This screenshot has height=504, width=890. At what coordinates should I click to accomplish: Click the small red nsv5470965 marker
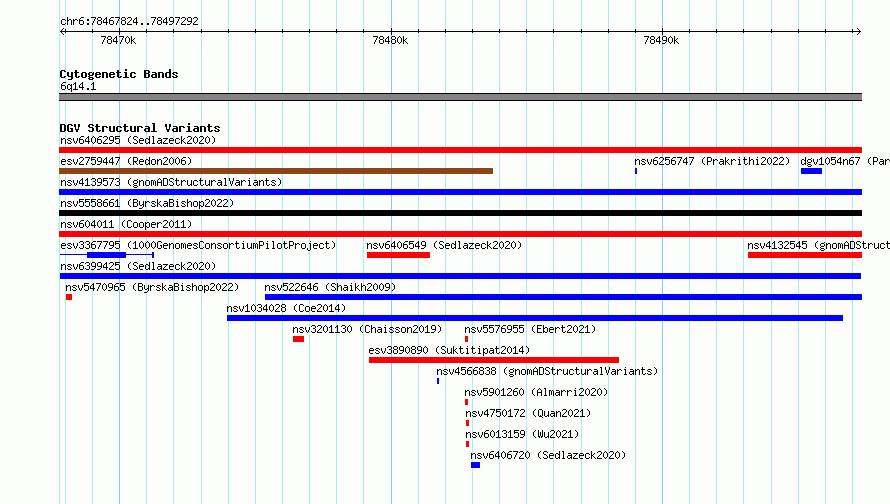point(69,297)
